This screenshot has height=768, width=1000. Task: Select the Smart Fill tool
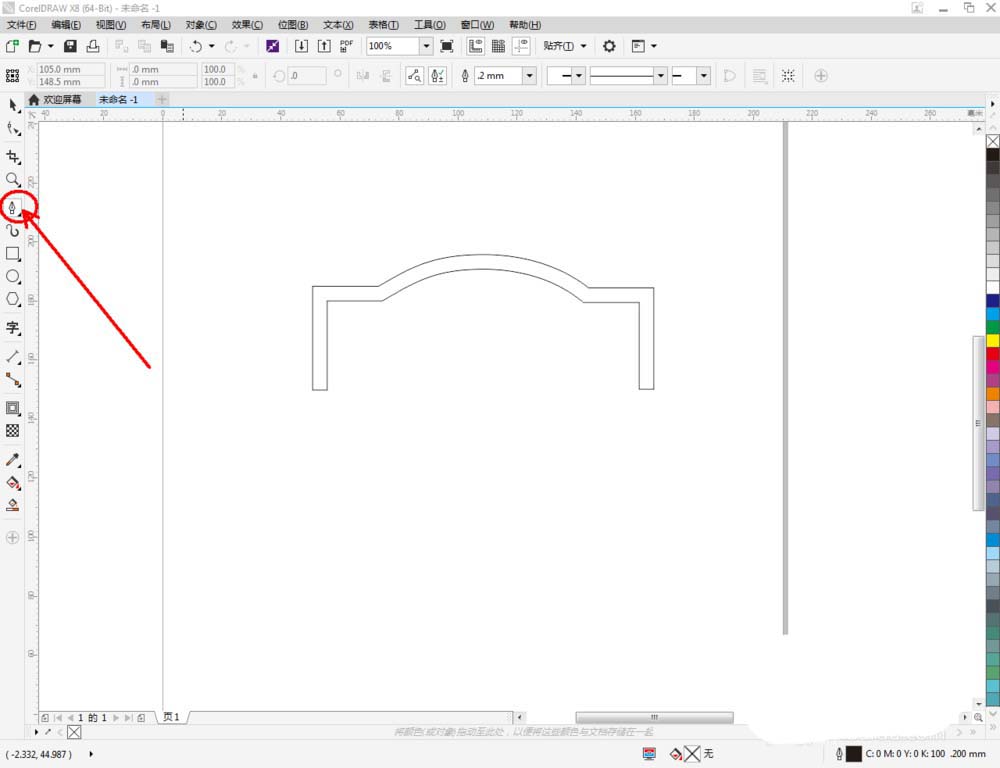13,505
